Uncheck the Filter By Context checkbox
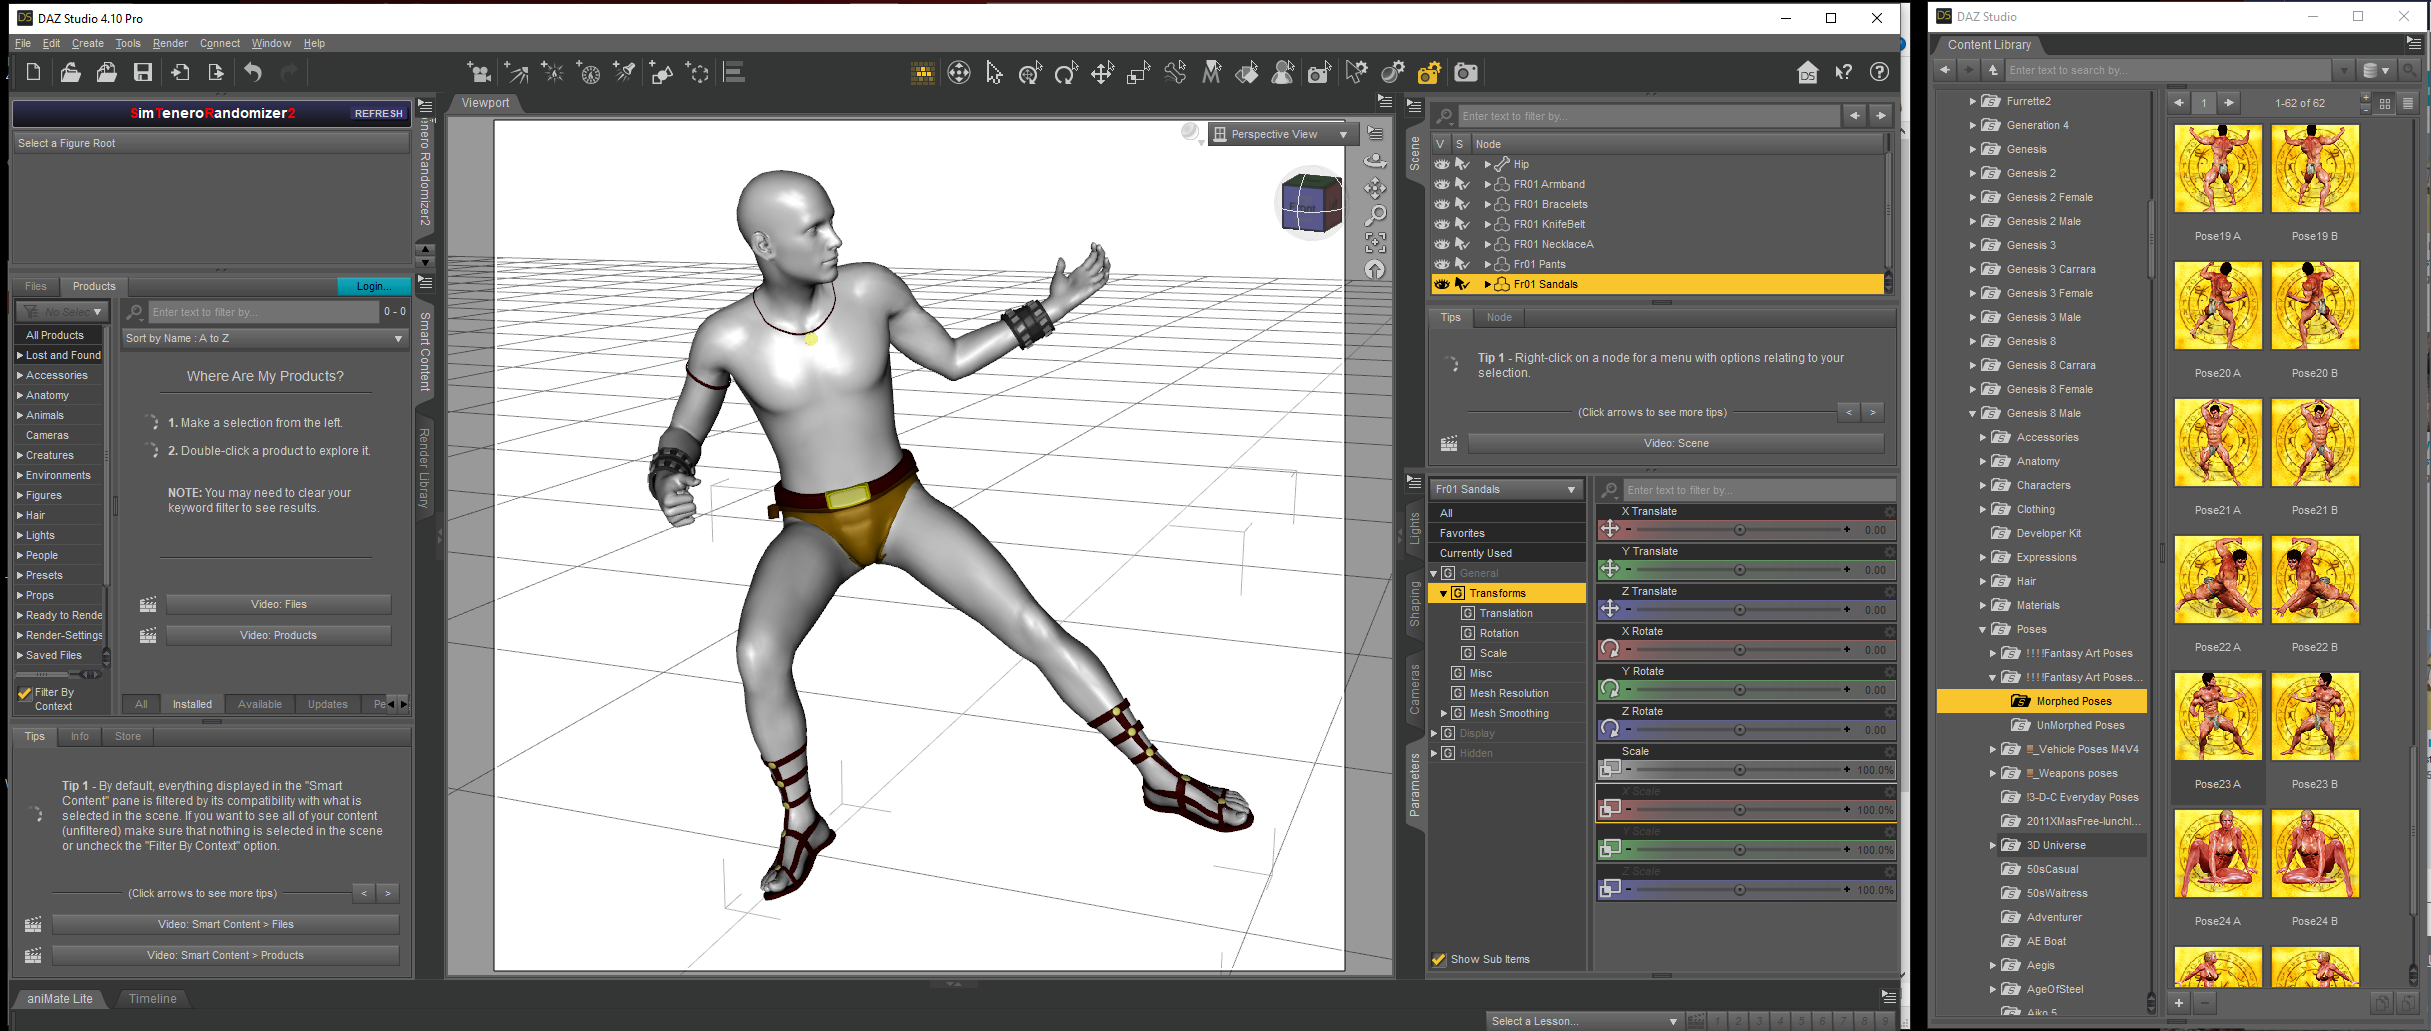Screen dimensions: 2431x1031 [x=25, y=693]
